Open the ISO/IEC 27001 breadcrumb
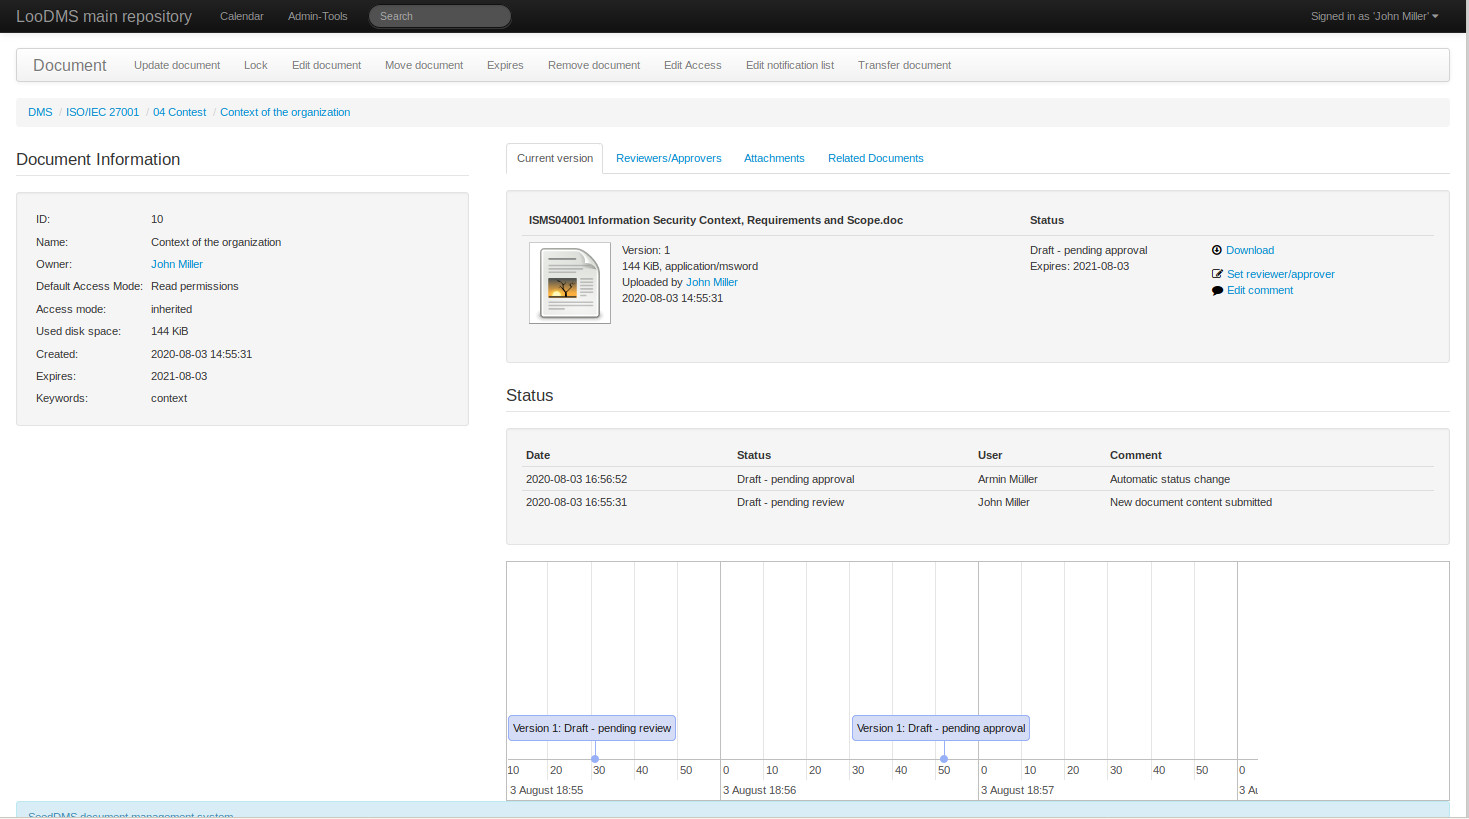Screen dimensions: 1469x819 pyautogui.click(x=103, y=112)
